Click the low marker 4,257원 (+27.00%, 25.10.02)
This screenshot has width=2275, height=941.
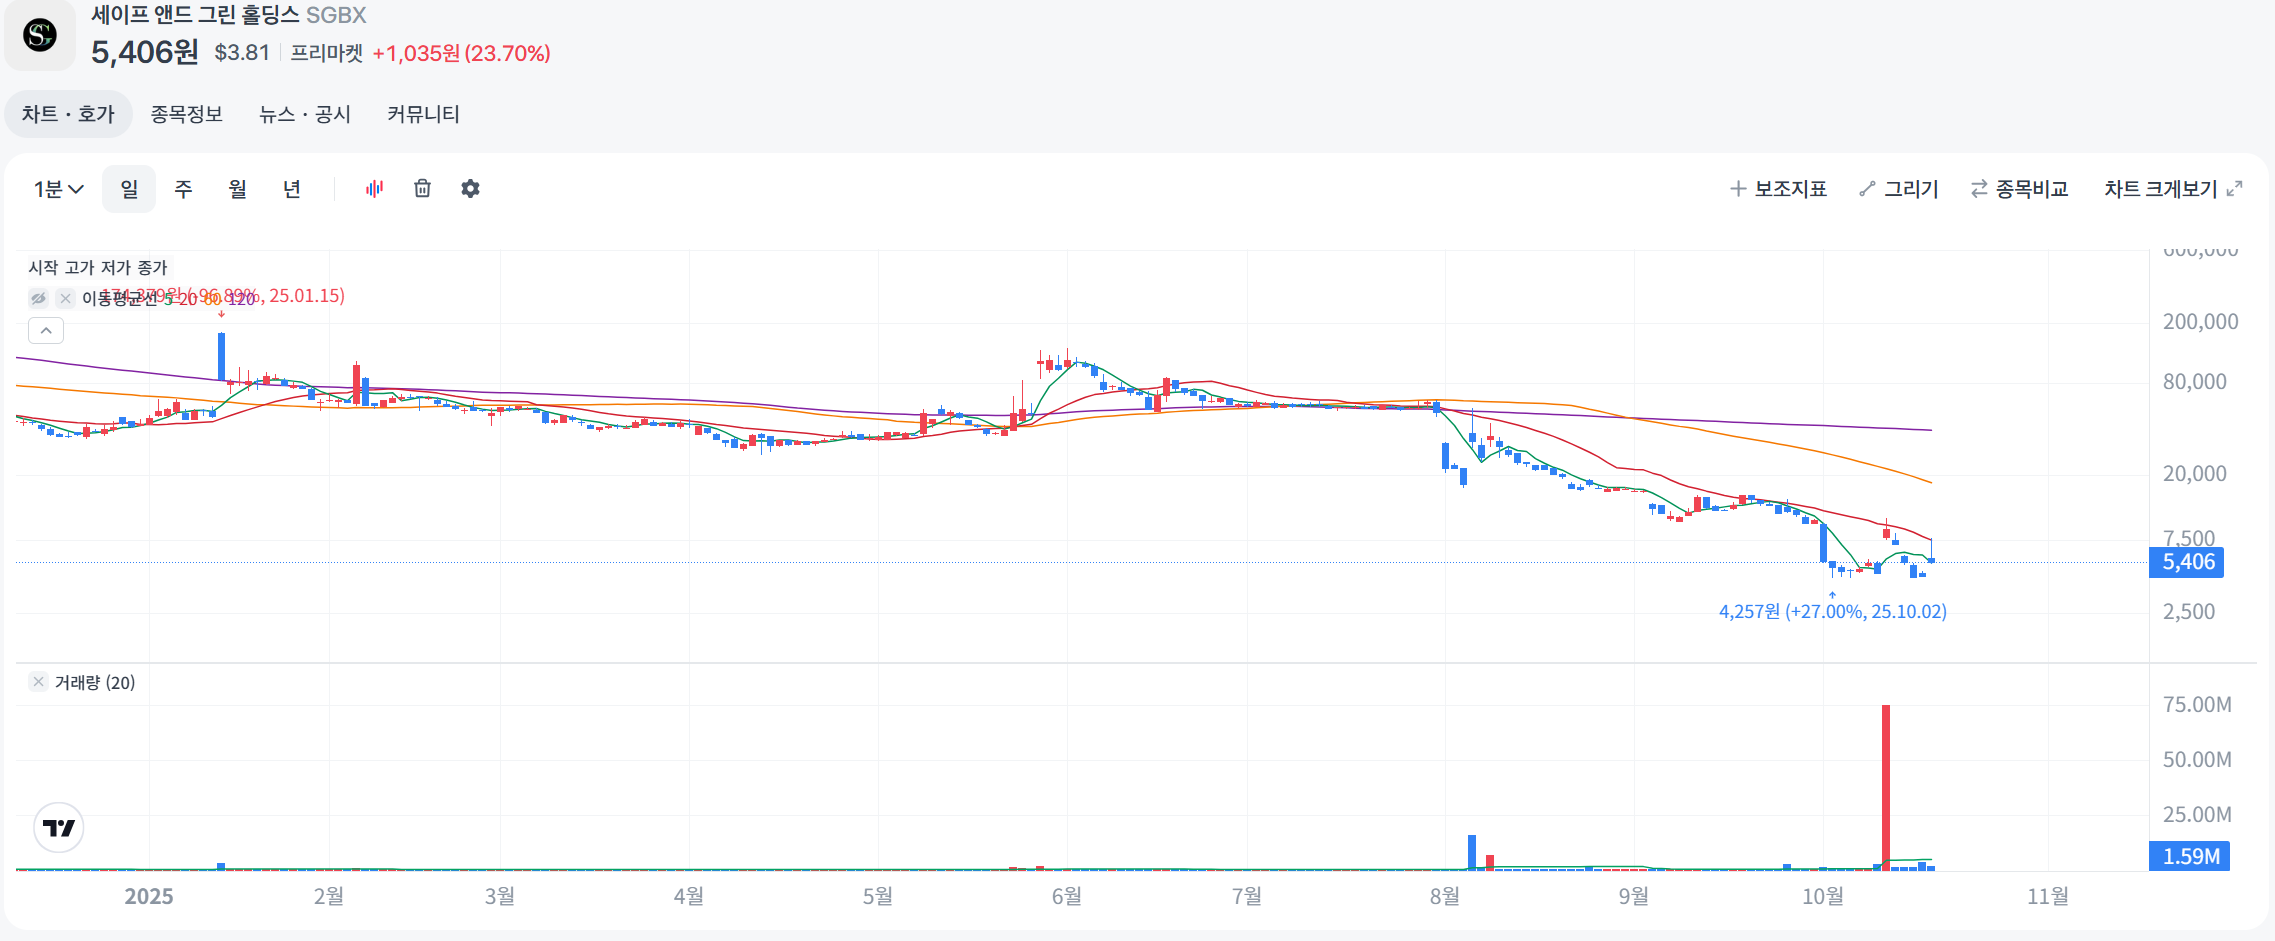tap(1832, 611)
